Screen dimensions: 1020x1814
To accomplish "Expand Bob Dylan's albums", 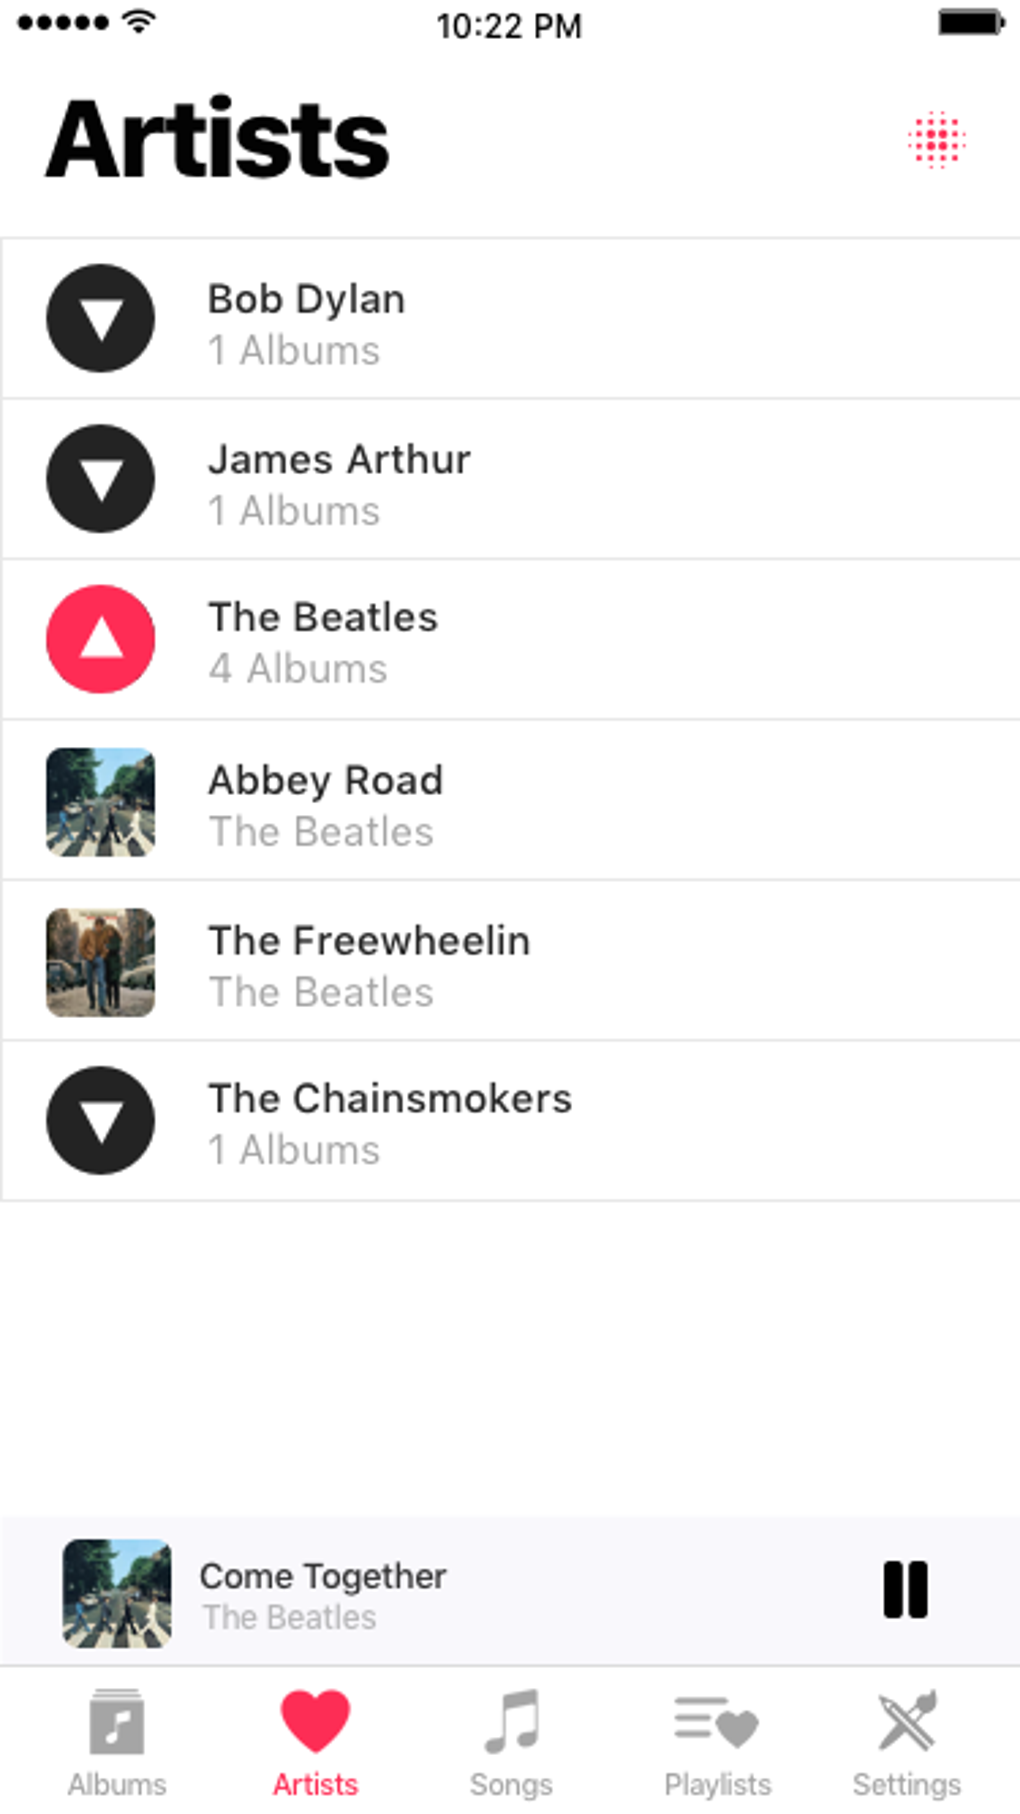I will coord(101,319).
